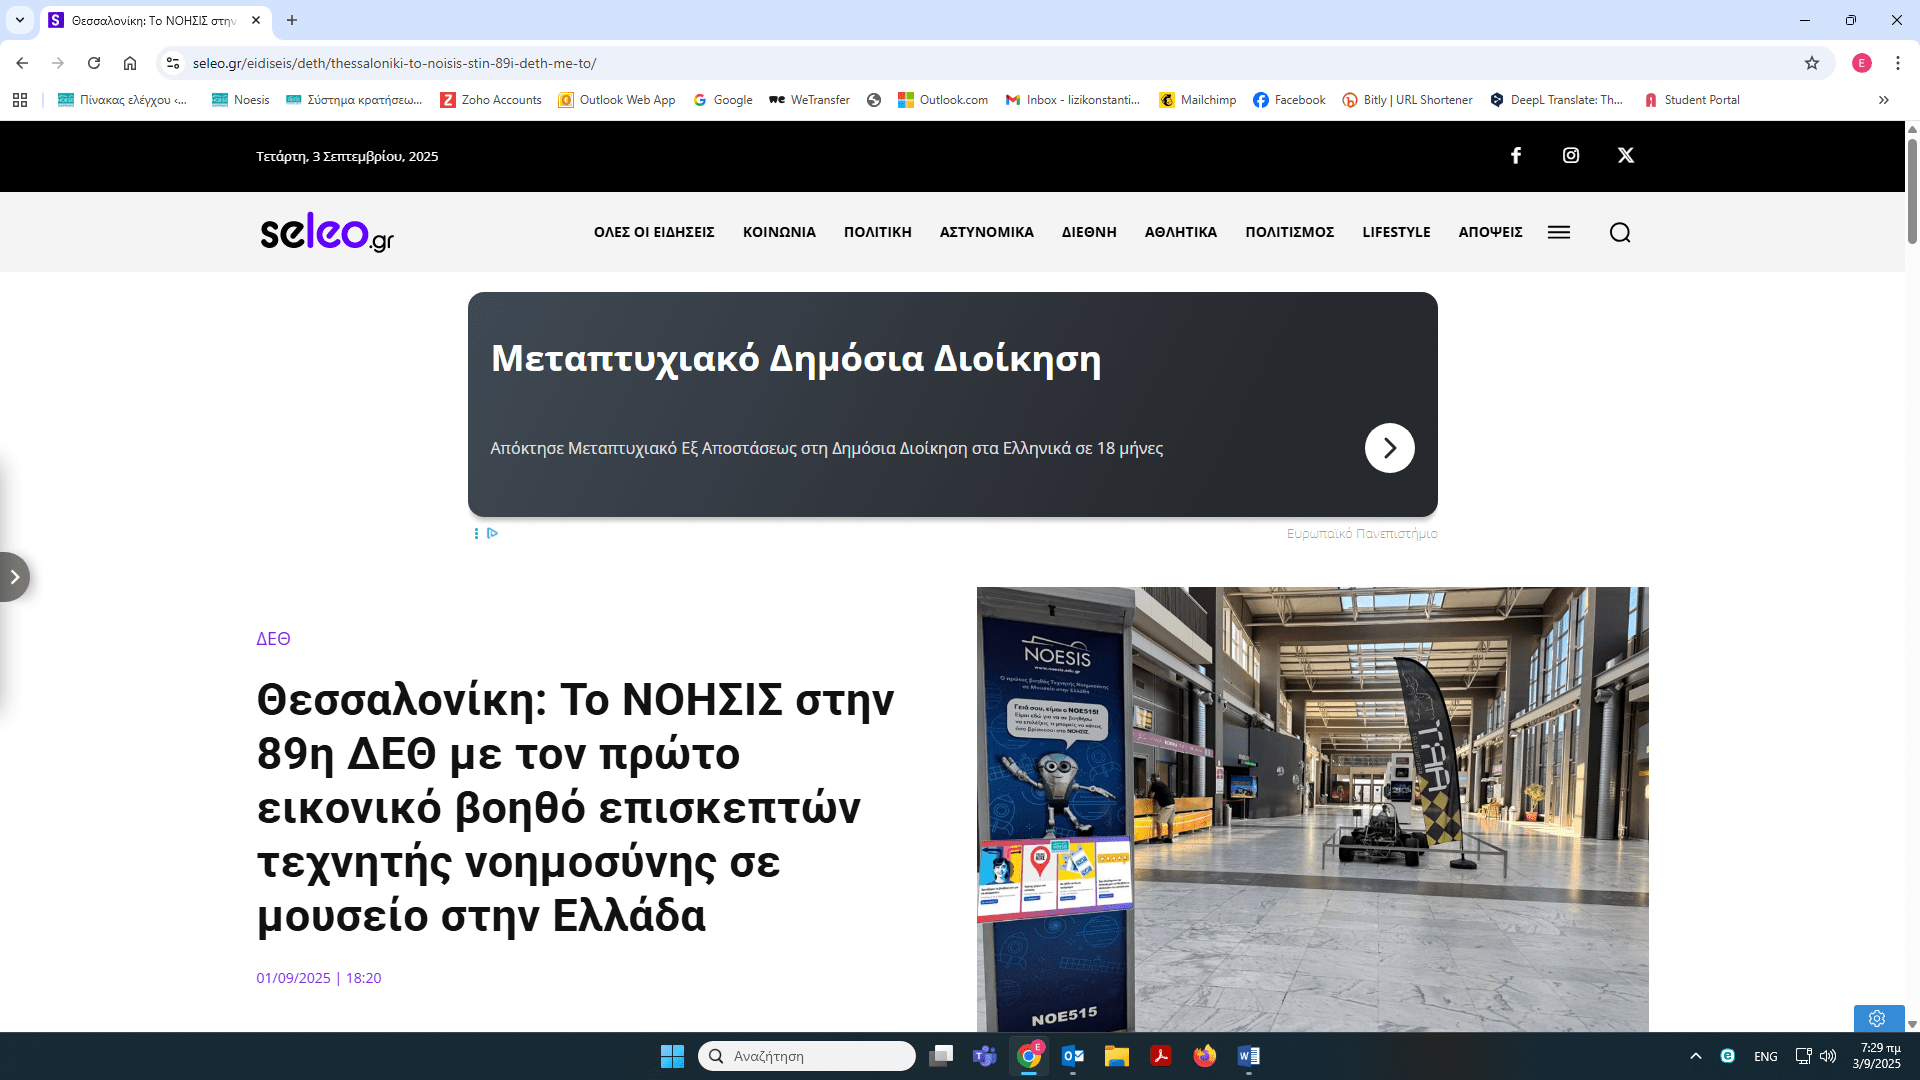
Task: Open blue settings gear widget bottom right
Action: point(1877,1018)
